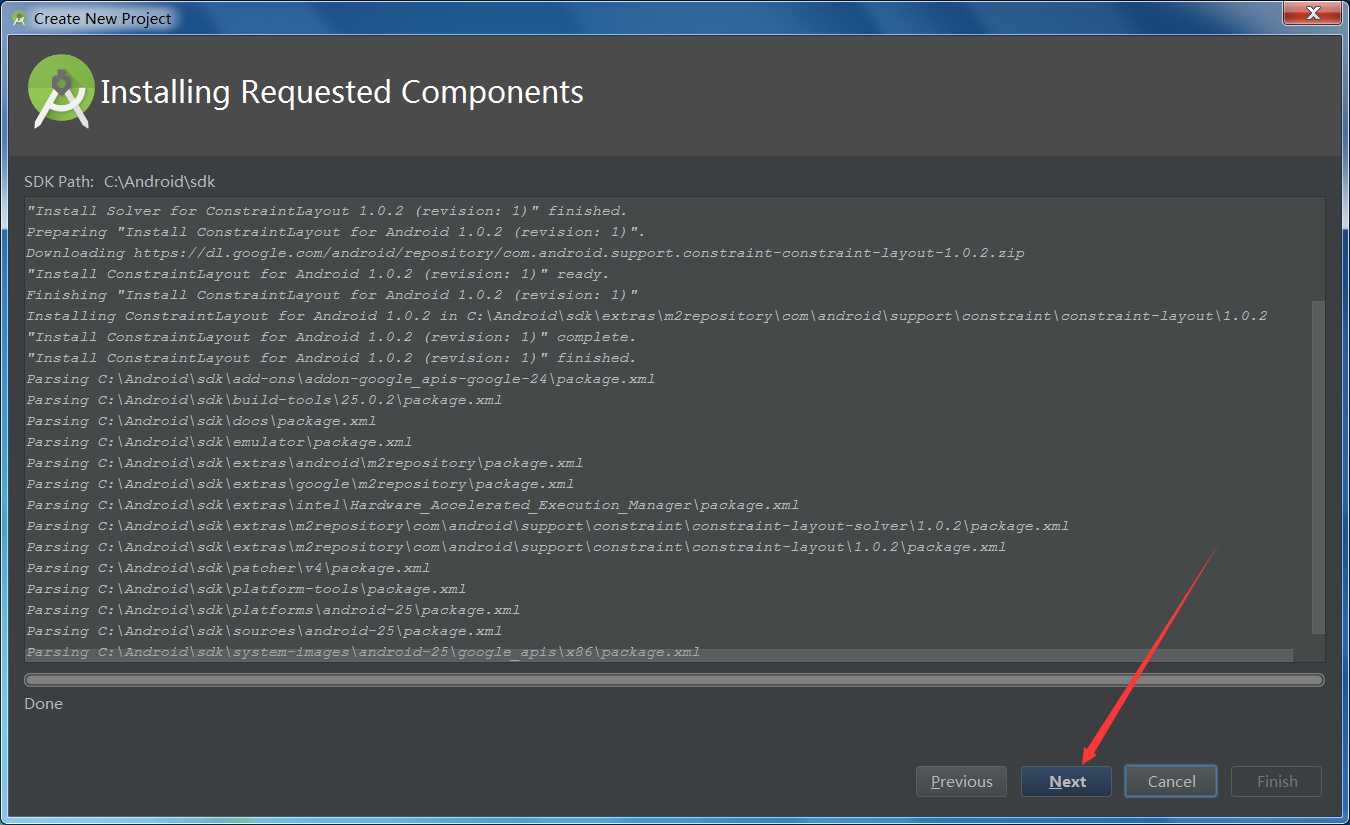Click the line parsing sdk\docs\package.xml

201,421
